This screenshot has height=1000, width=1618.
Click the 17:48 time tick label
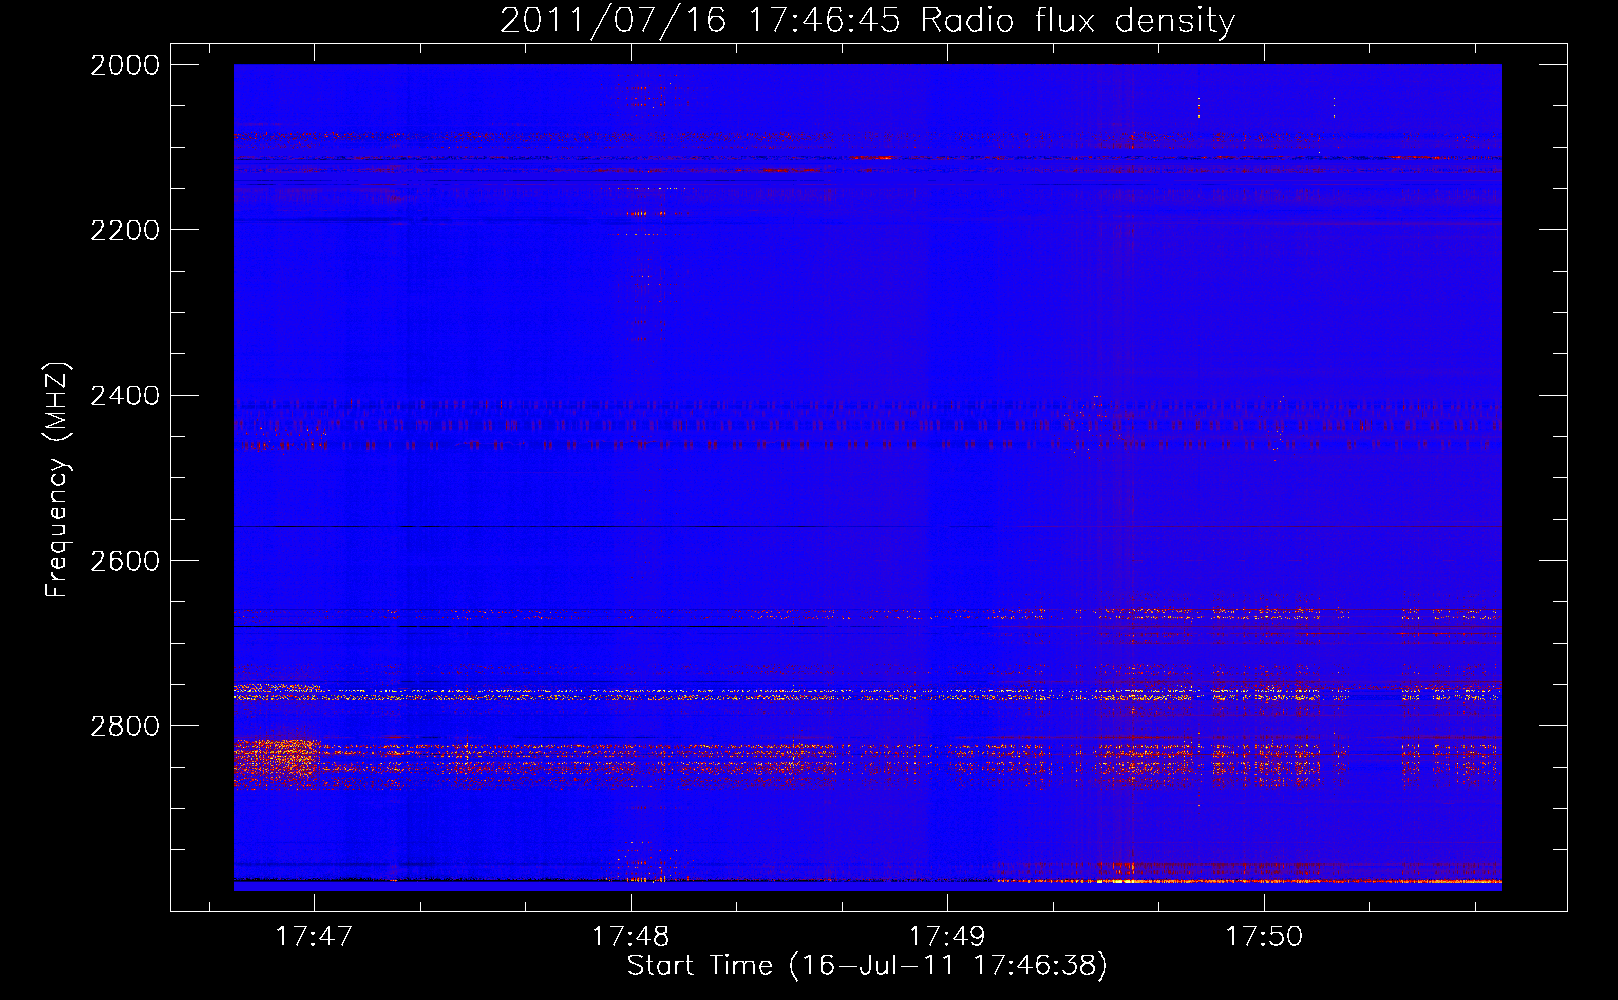point(630,936)
